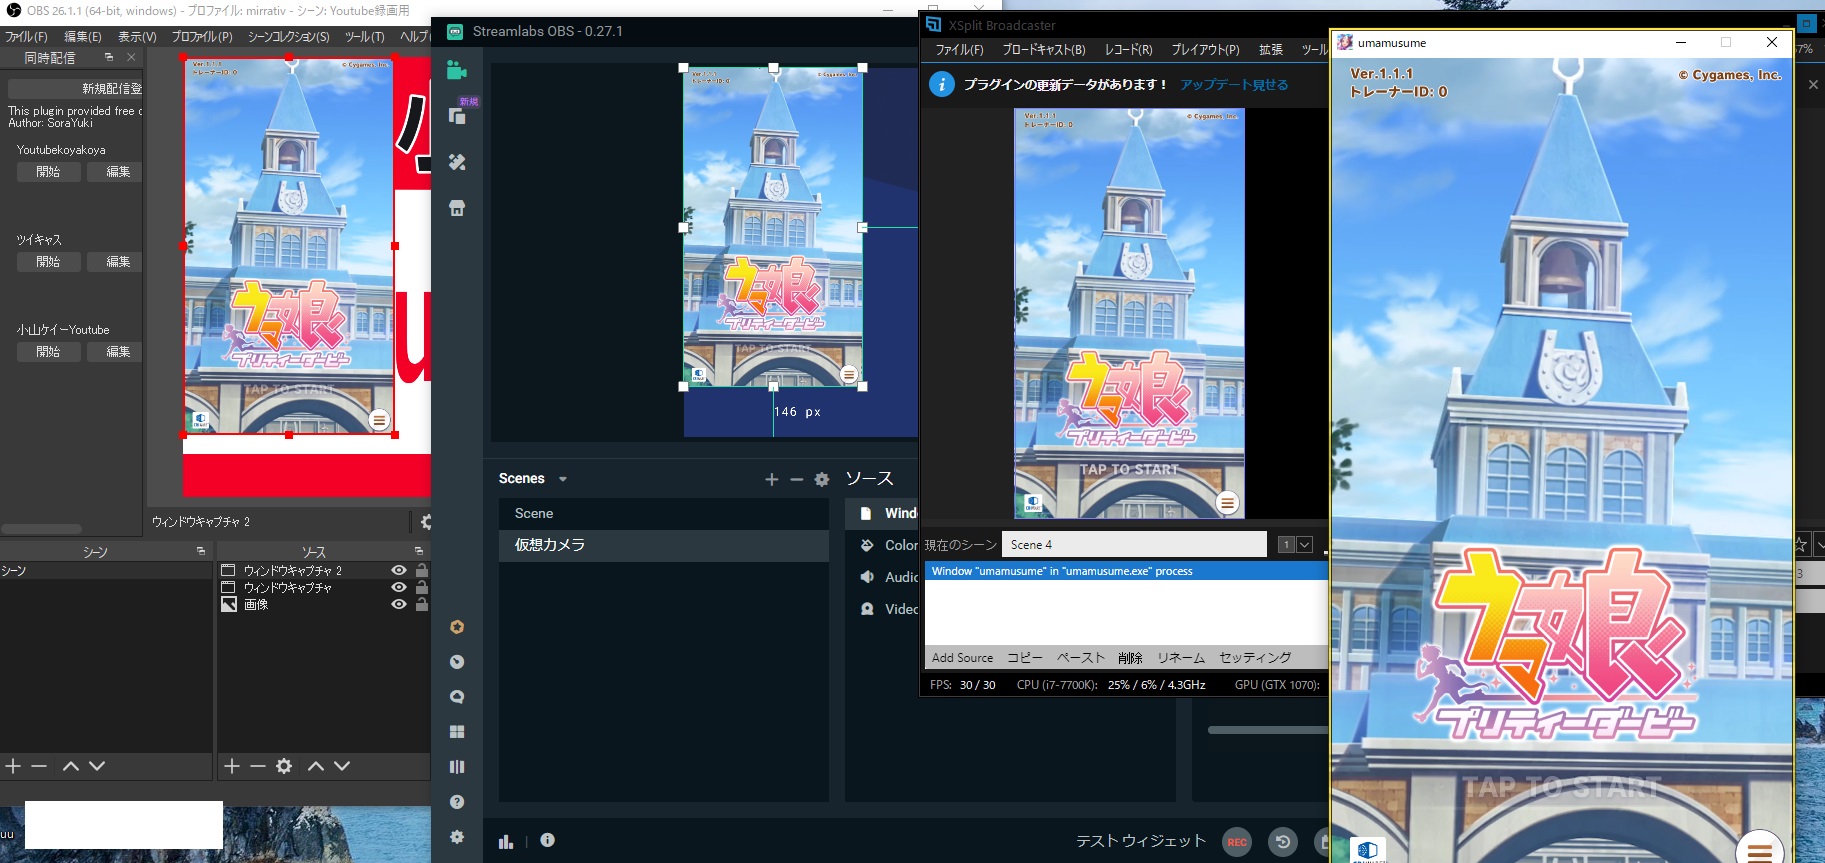Viewport: 1825px width, 863px height.
Task: Click 削除 in XSplit source bar
Action: pyautogui.click(x=1130, y=658)
